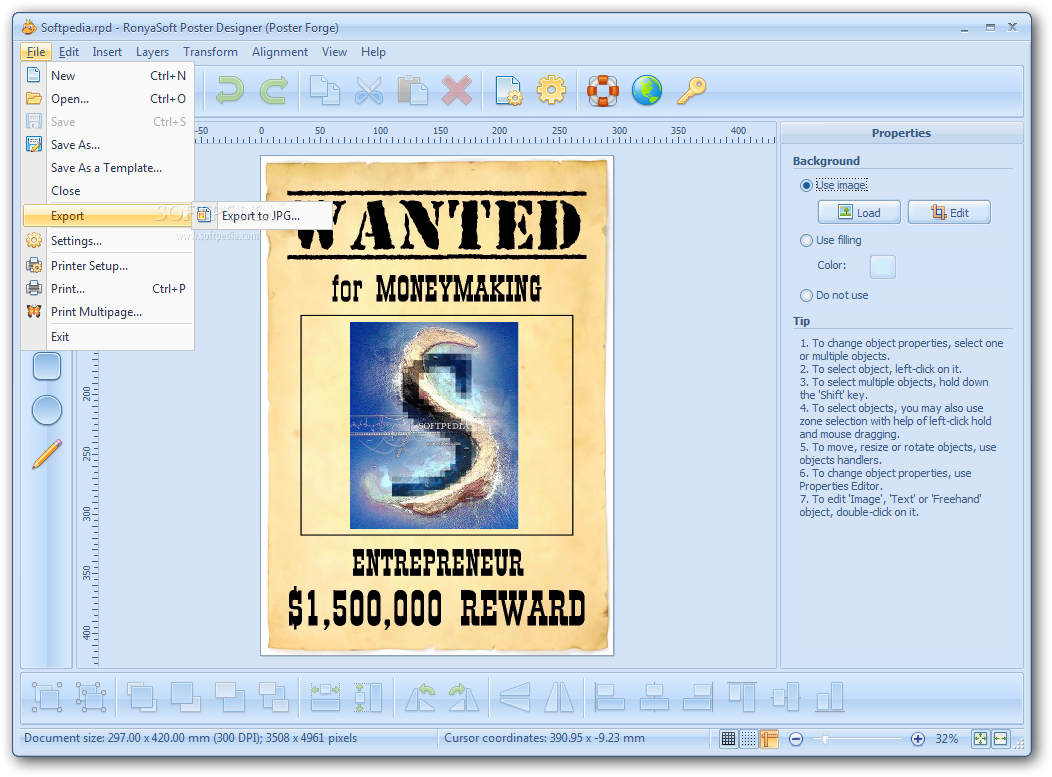
Task: Click the Fit width icon in bottom toolbar
Action: click(325, 696)
